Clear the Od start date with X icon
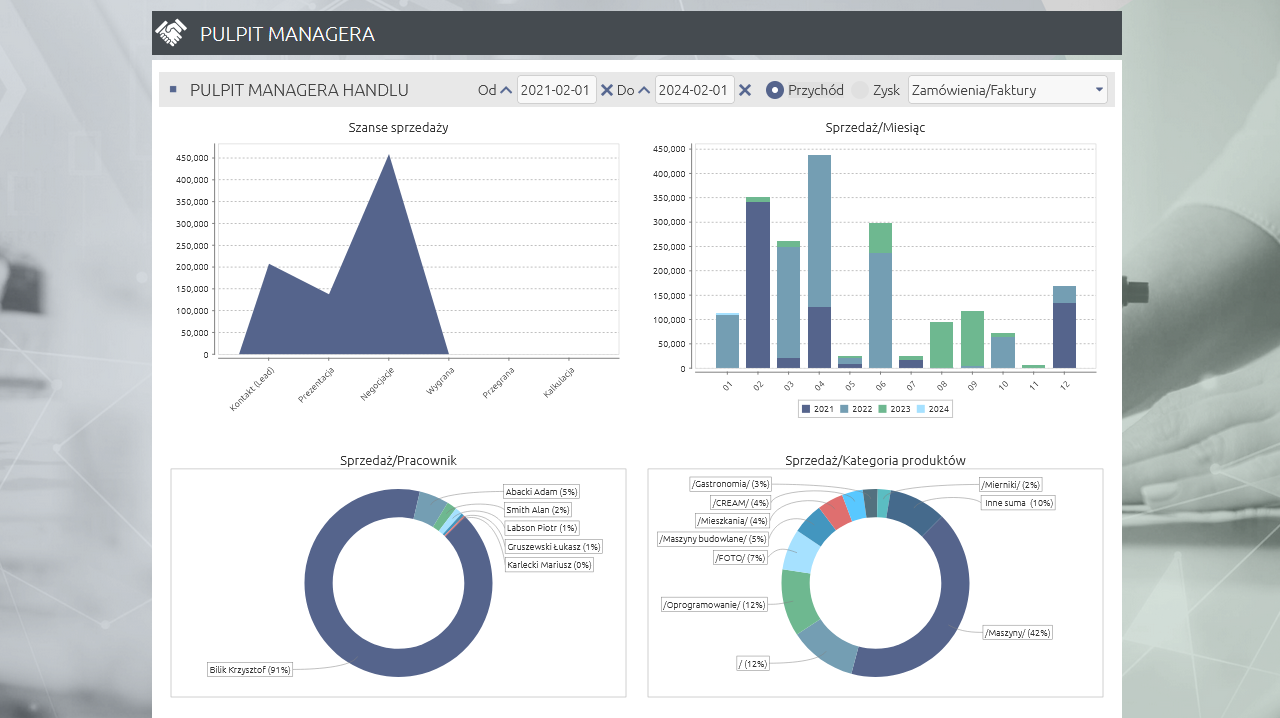Viewport: 1280px width, 718px height. click(x=607, y=90)
